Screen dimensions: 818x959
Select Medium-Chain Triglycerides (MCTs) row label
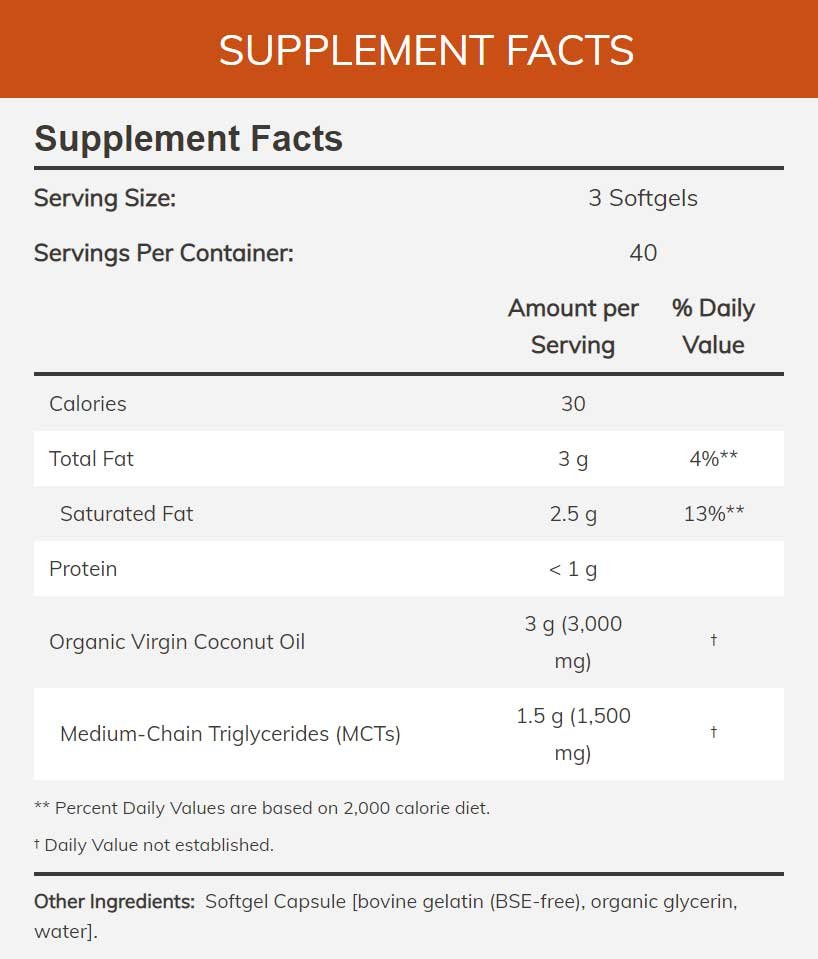230,734
